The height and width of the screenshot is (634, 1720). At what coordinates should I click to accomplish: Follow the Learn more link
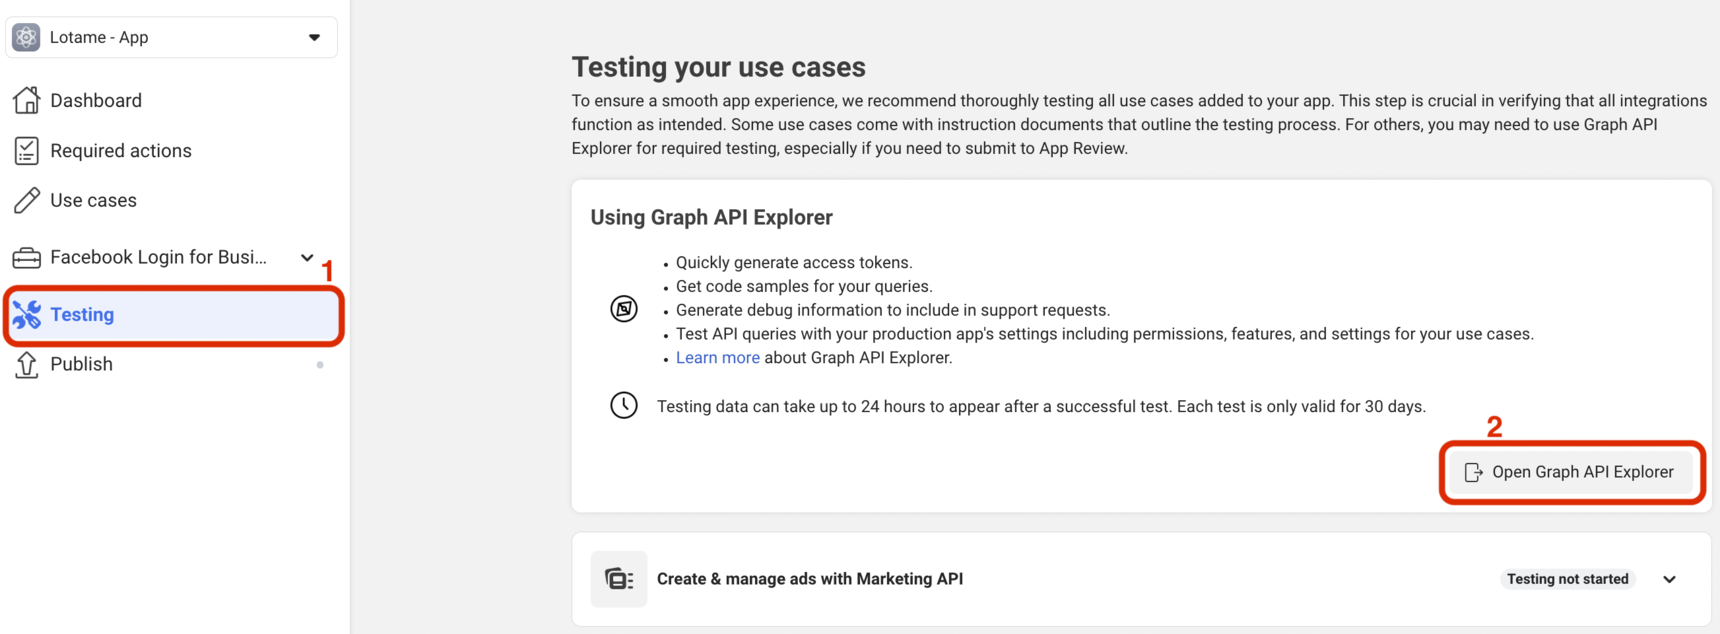point(717,358)
